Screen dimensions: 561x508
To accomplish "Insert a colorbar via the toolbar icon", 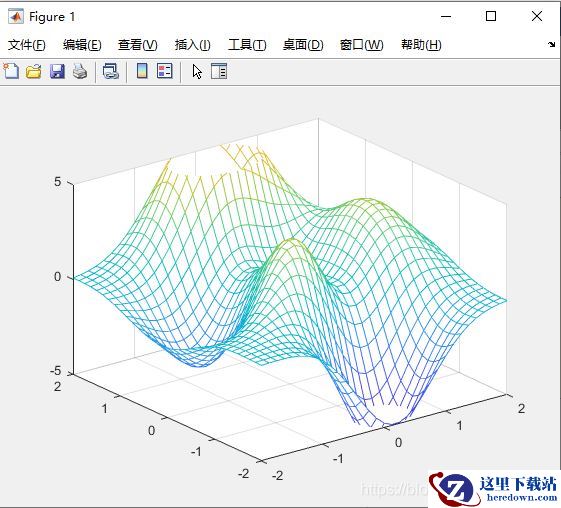I will [x=142, y=71].
